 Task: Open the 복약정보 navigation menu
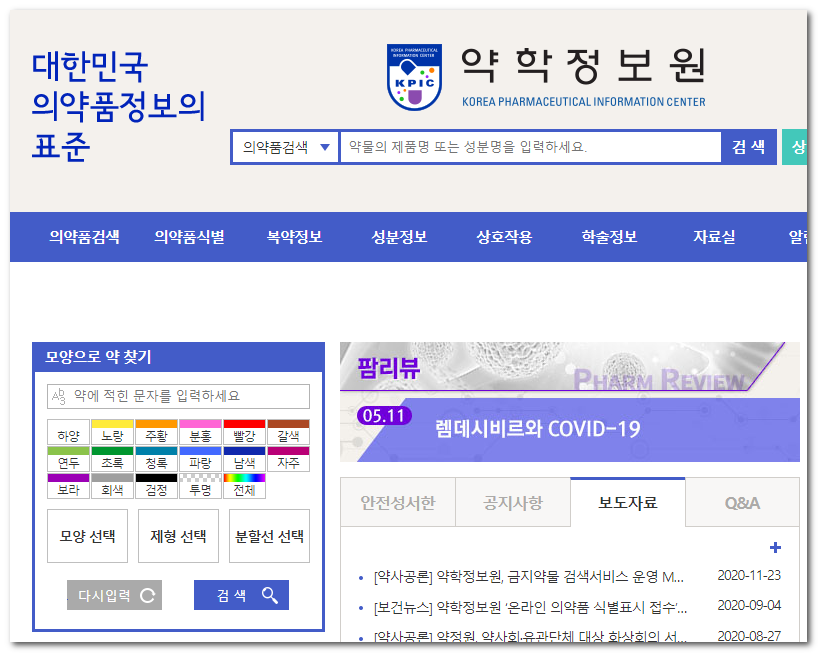pos(294,237)
